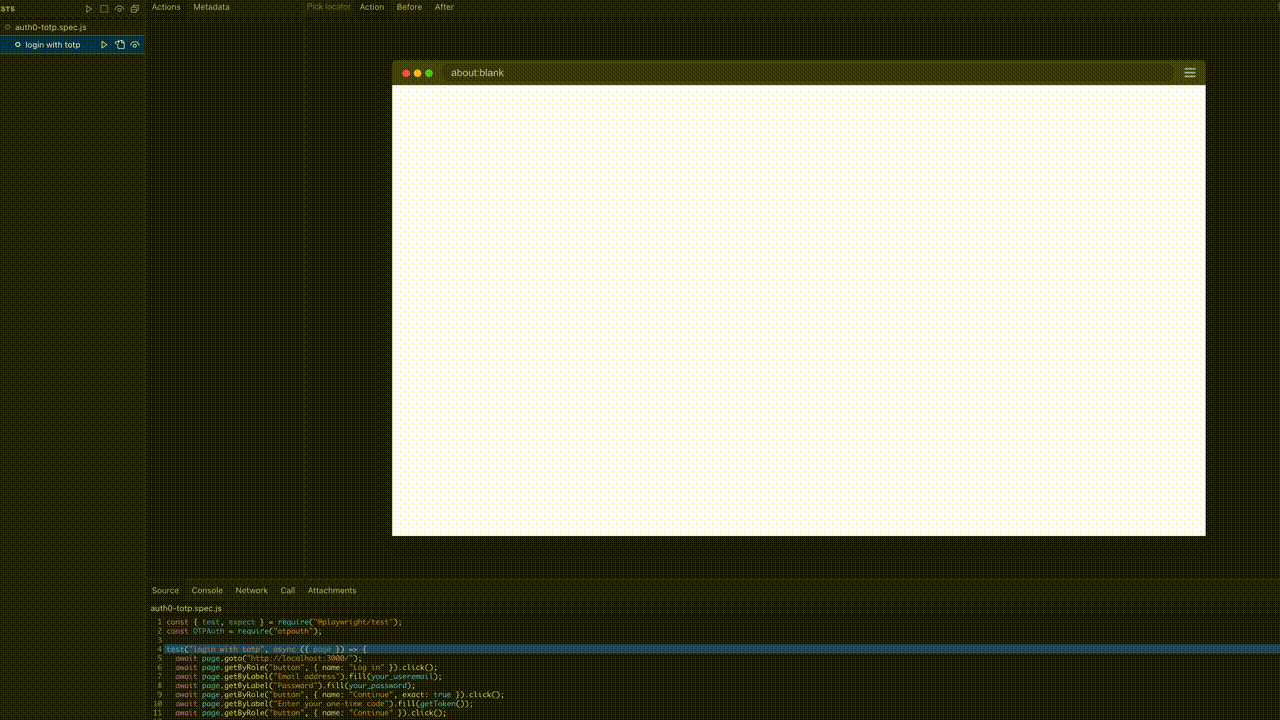
Task: Switch to the Network tab
Action: [251, 590]
